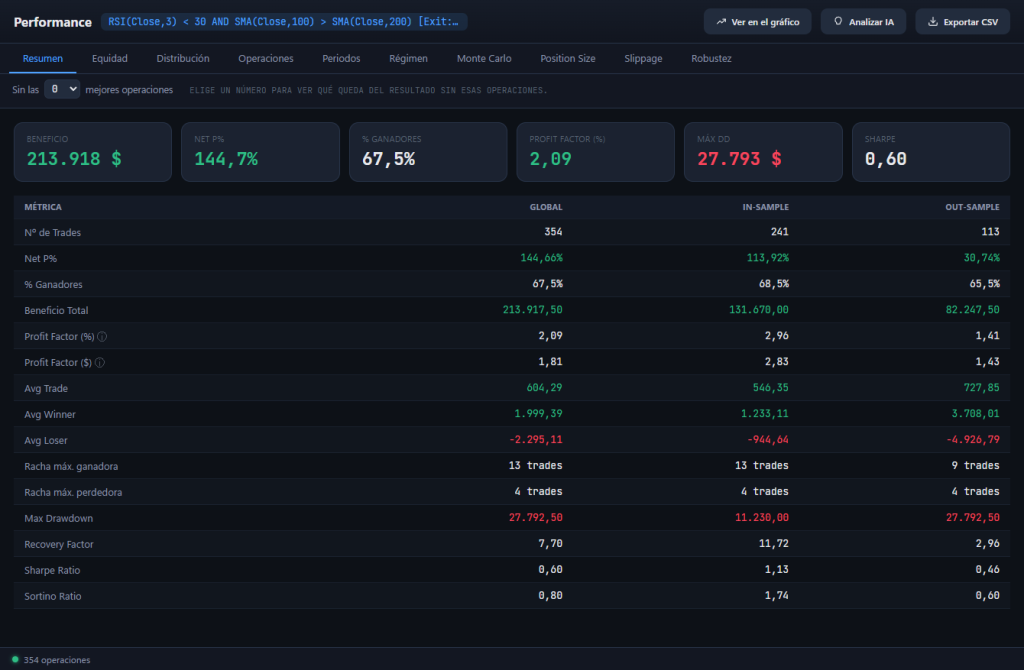Click the Analizar IA button

coord(863,22)
